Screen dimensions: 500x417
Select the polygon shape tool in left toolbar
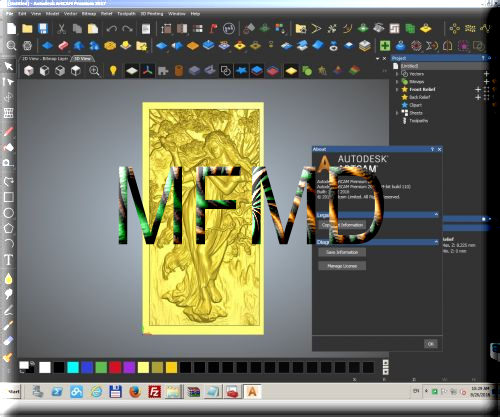(x=9, y=228)
